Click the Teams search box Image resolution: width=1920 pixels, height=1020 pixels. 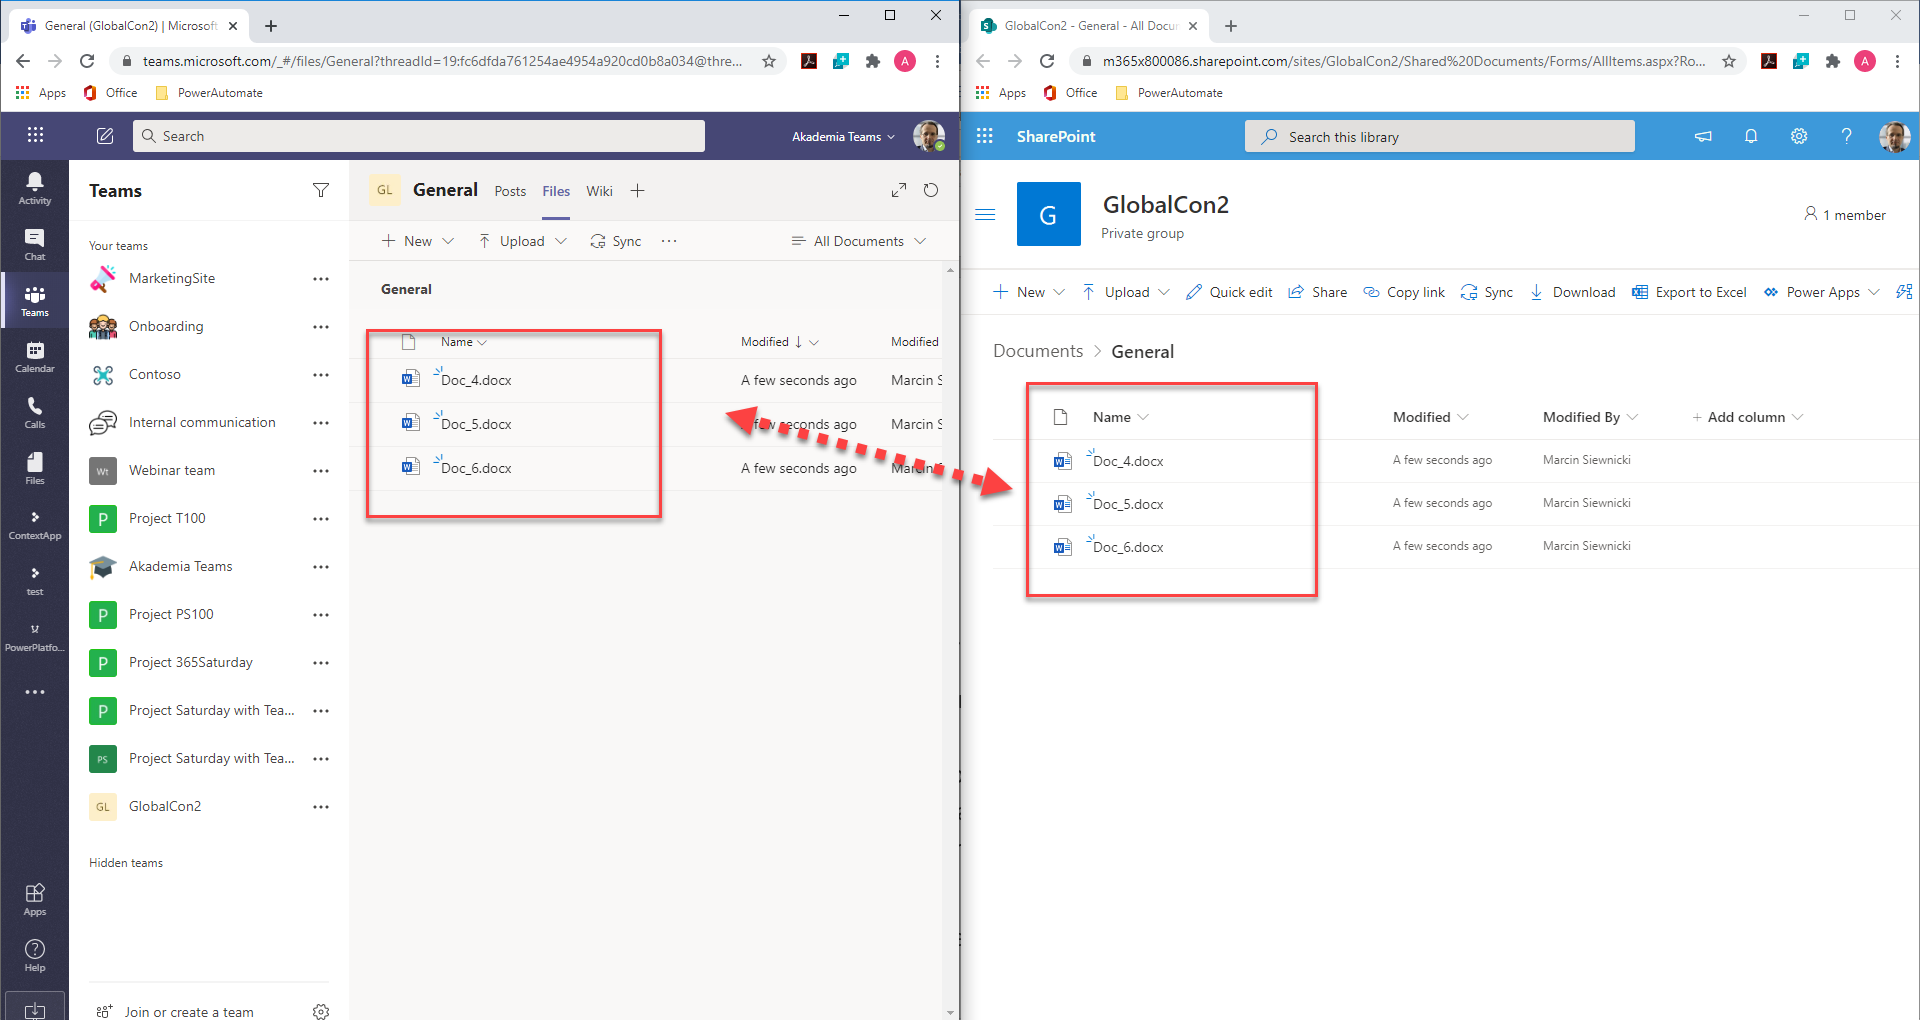click(x=419, y=136)
